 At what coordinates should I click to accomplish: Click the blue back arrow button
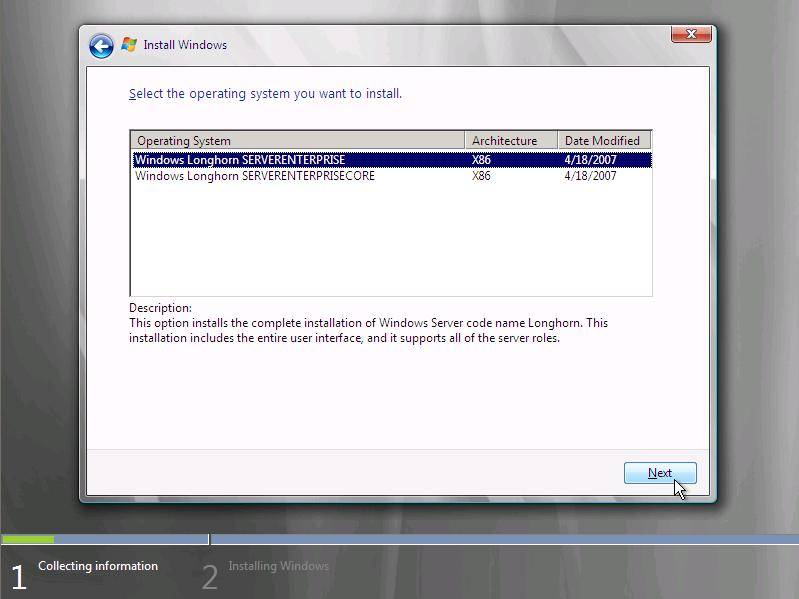(x=101, y=46)
